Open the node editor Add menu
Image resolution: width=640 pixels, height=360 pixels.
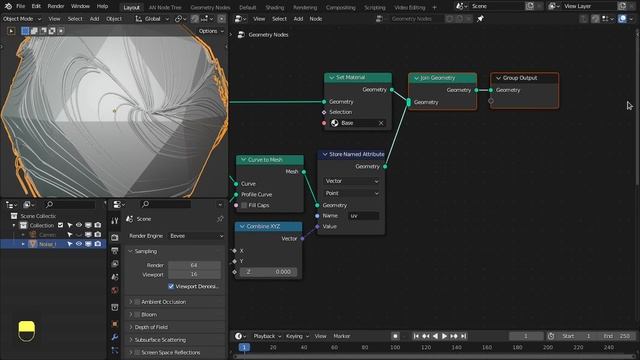tap(298, 19)
